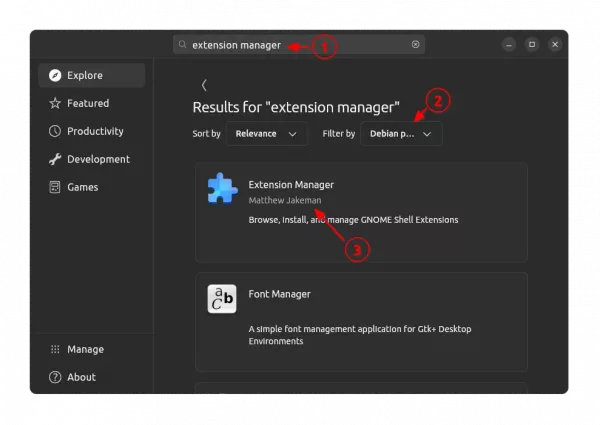Click the Font Manager description text
Viewport: 600px width, 425px height.
click(x=360, y=335)
